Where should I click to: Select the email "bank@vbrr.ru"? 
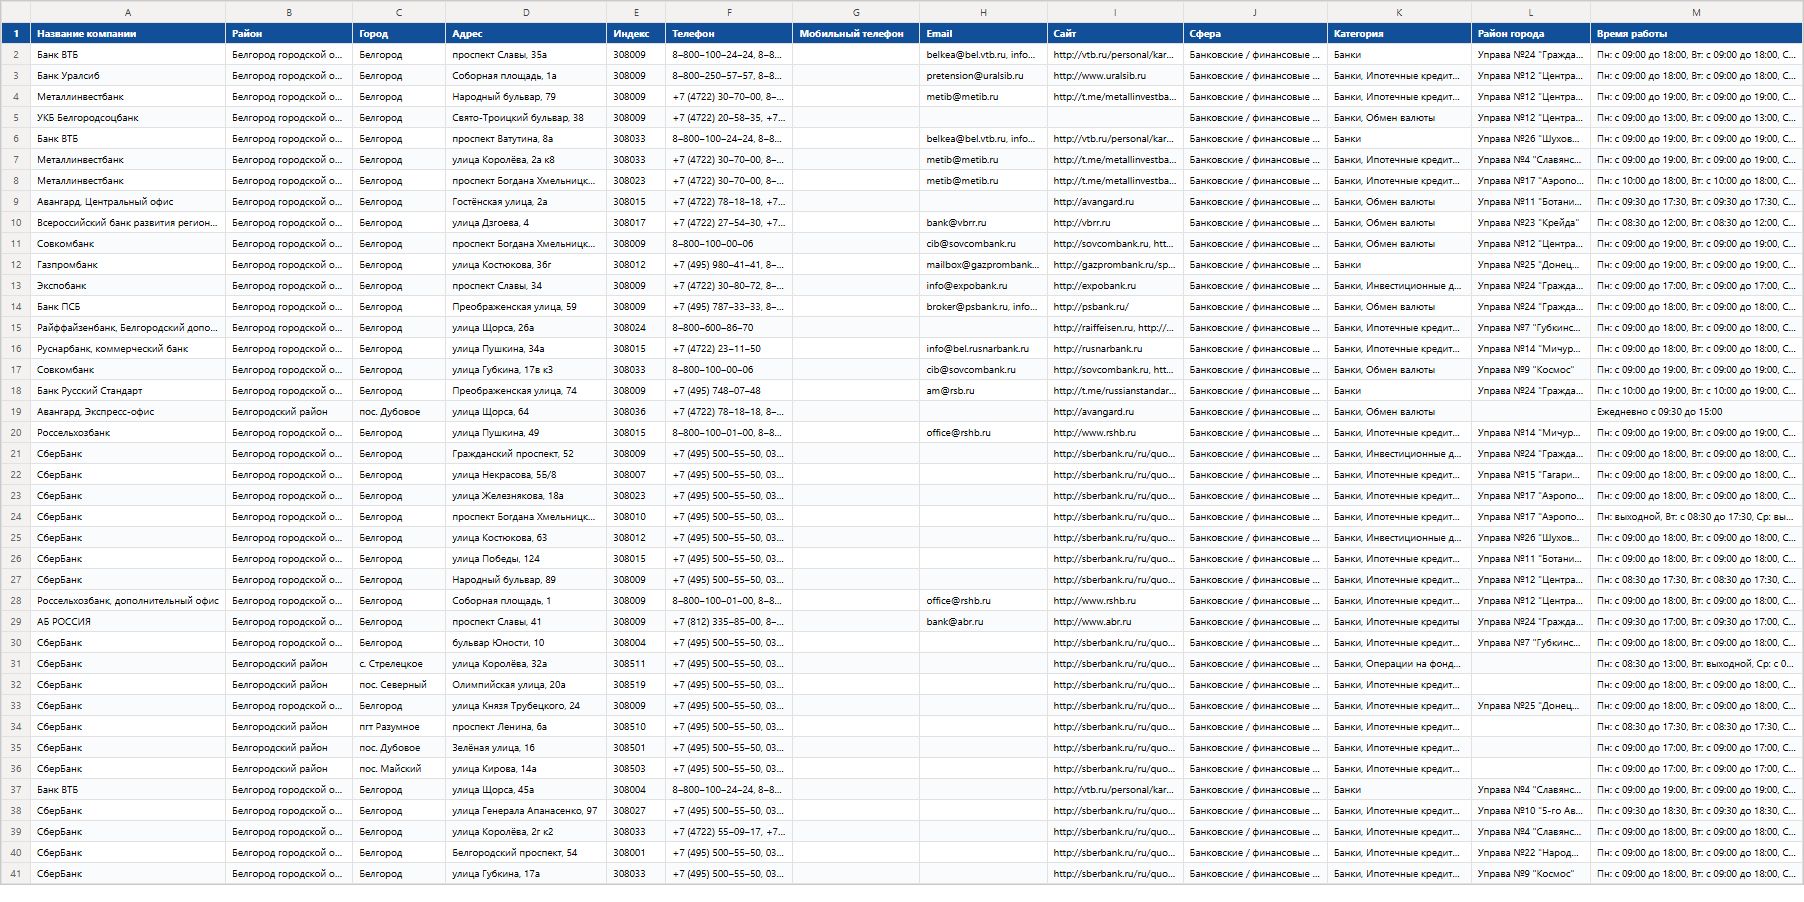click(983, 223)
